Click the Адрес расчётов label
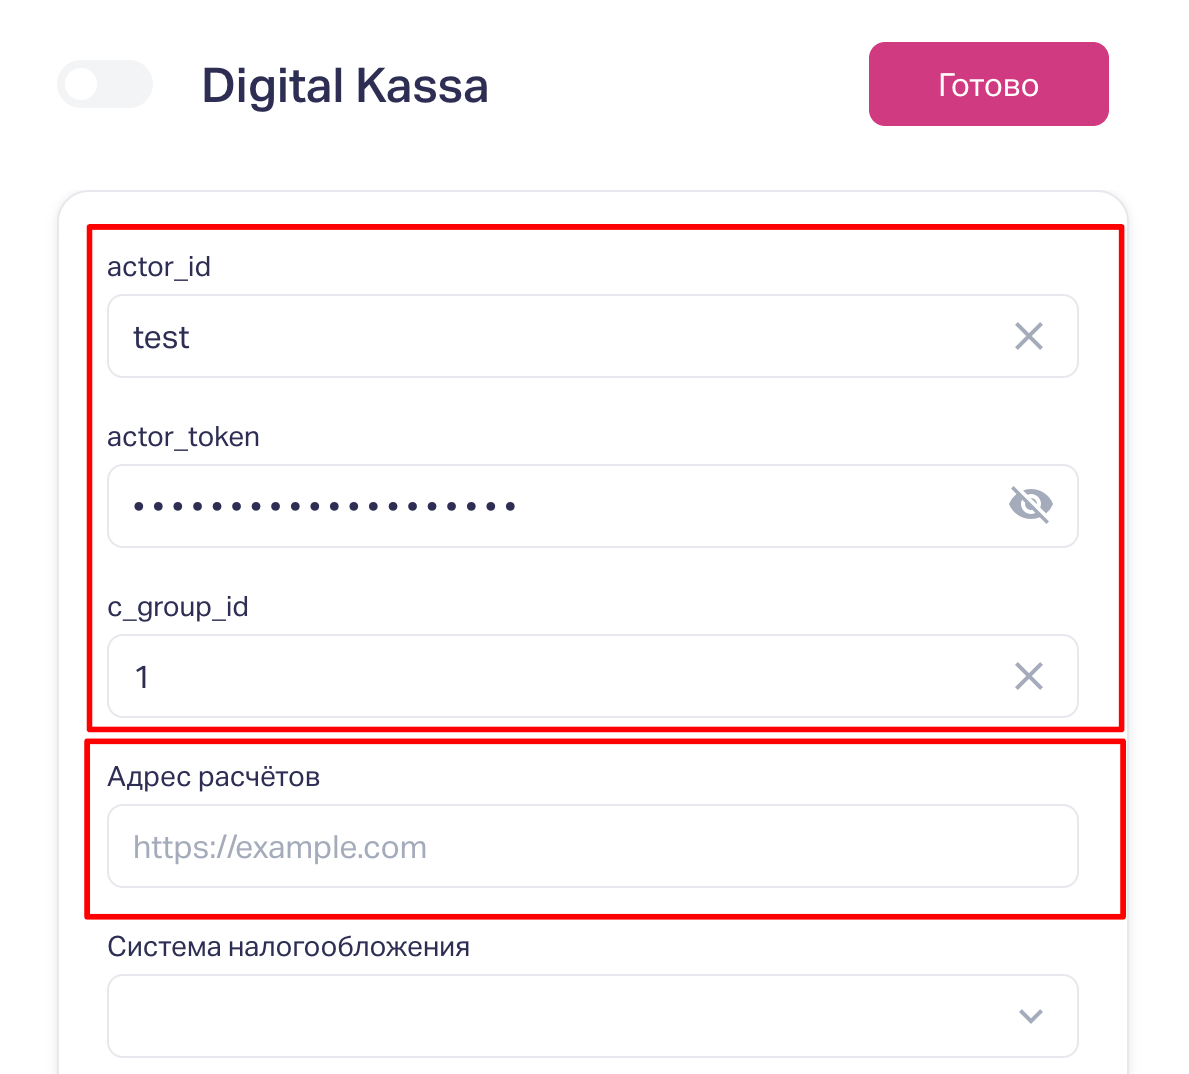Screen dimensions: 1189x1074 [214, 777]
